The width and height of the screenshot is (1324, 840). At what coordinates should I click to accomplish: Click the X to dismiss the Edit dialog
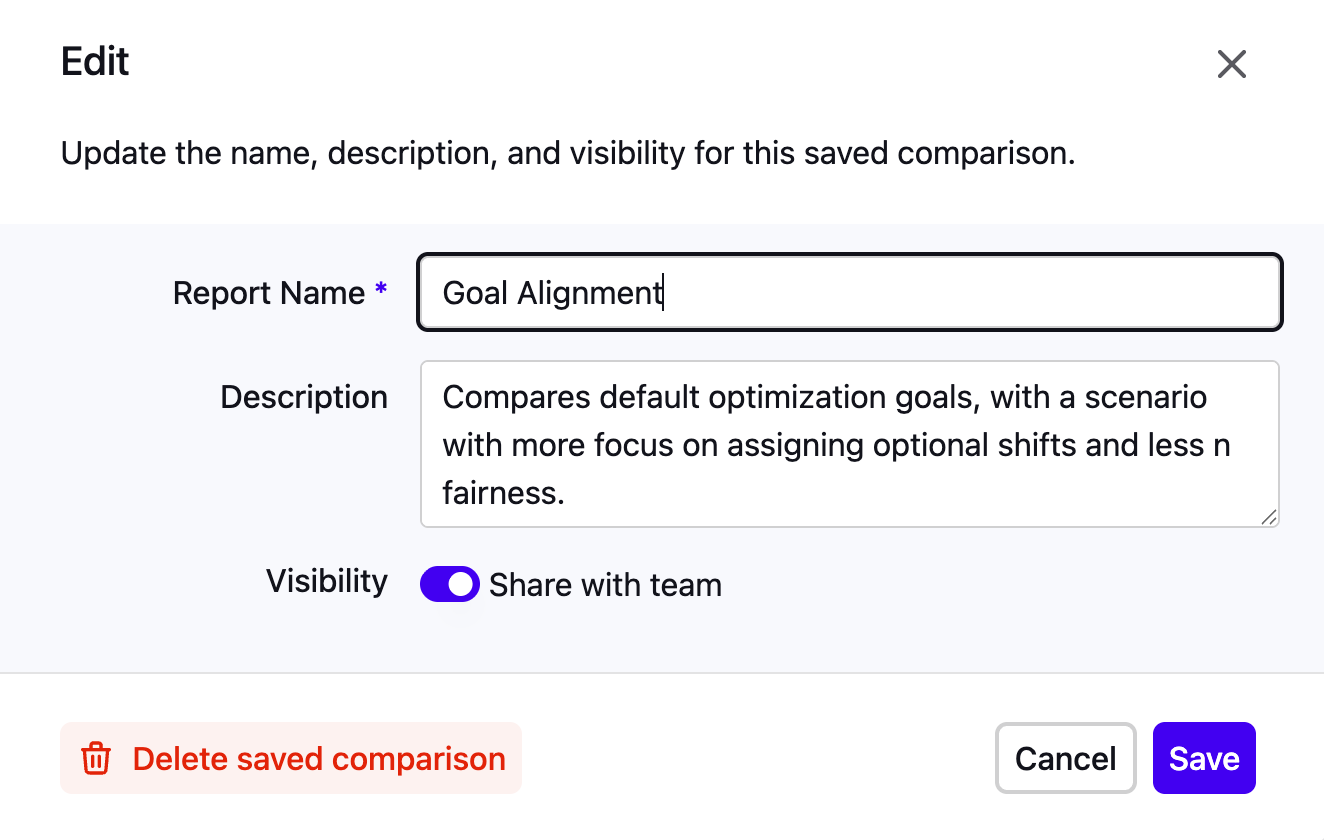point(1231,63)
